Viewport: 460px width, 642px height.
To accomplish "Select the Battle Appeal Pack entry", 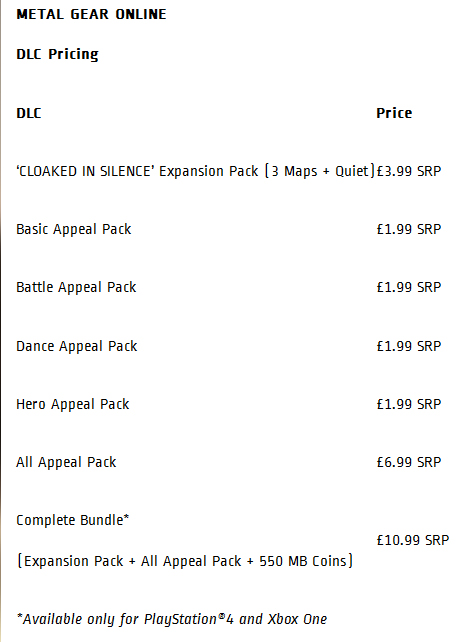I will (x=76, y=287).
